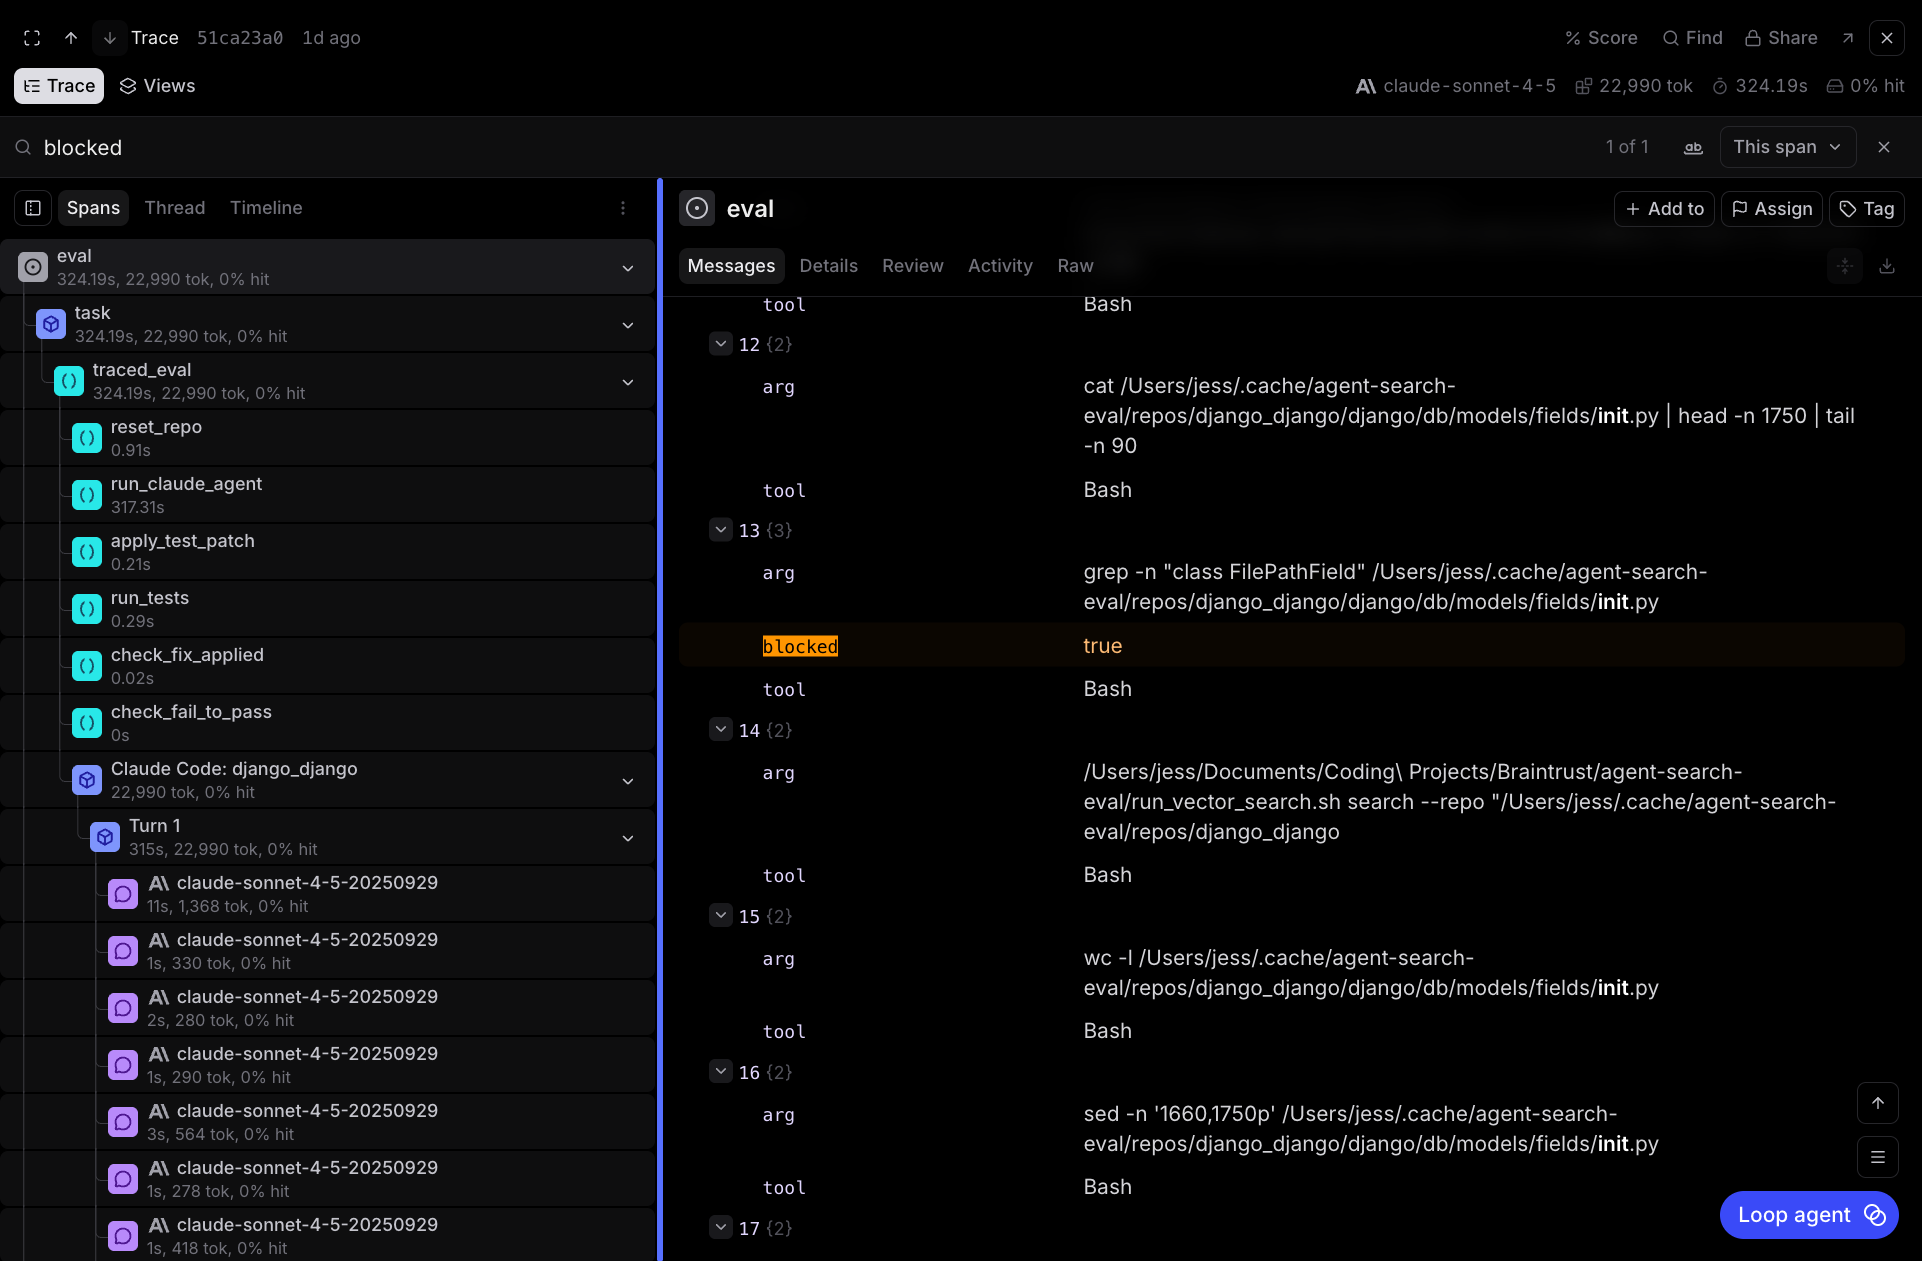Open the This span scope dropdown

[x=1788, y=147]
